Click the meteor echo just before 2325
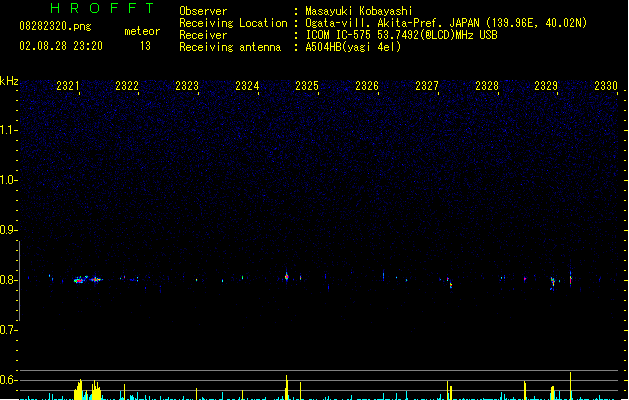Image resolution: width=629 pixels, height=400 pixels. [286, 276]
